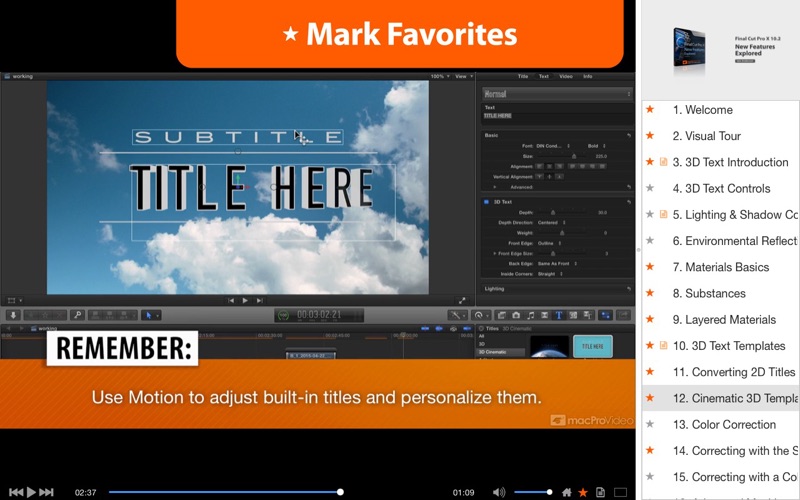The width and height of the screenshot is (800, 500).
Task: Reset the Lighting section with arrow icon
Action: click(x=629, y=289)
